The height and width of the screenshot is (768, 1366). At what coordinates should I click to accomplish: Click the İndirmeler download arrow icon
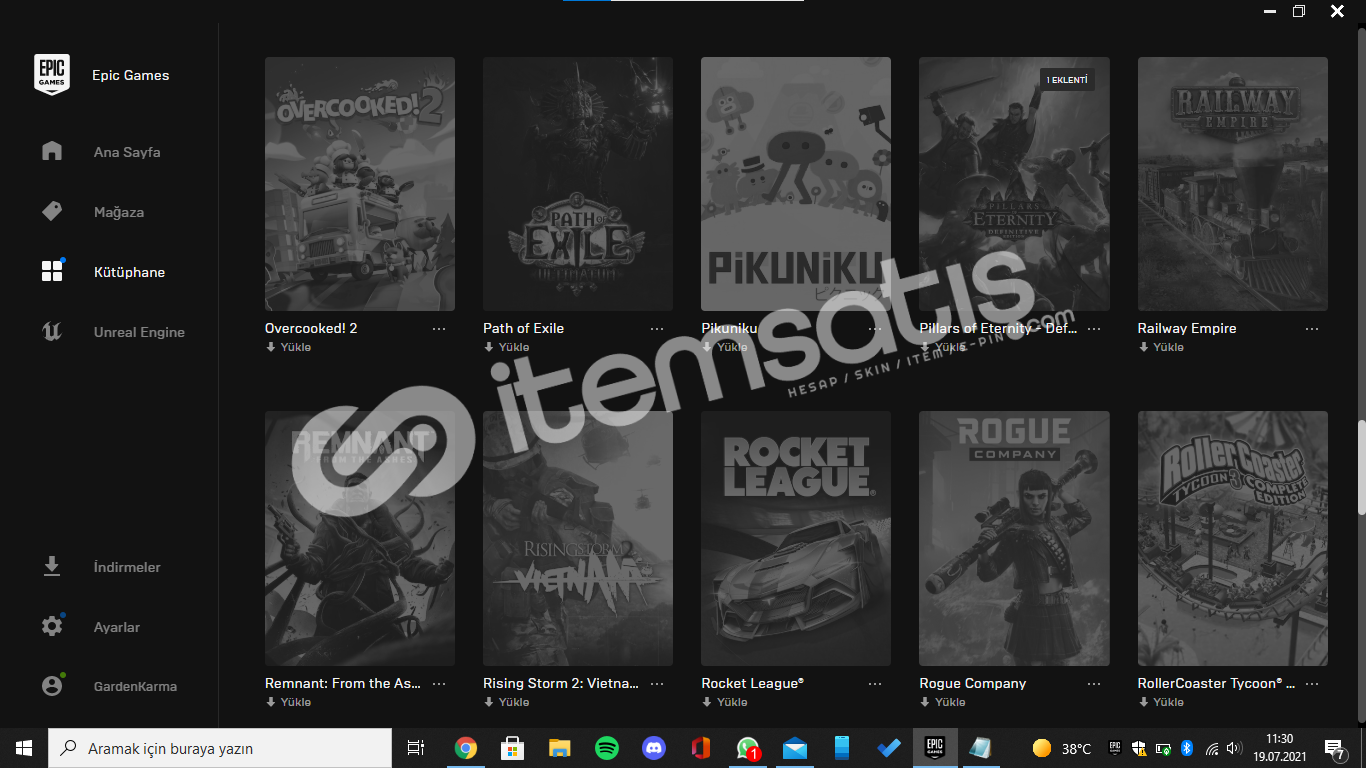click(x=52, y=566)
